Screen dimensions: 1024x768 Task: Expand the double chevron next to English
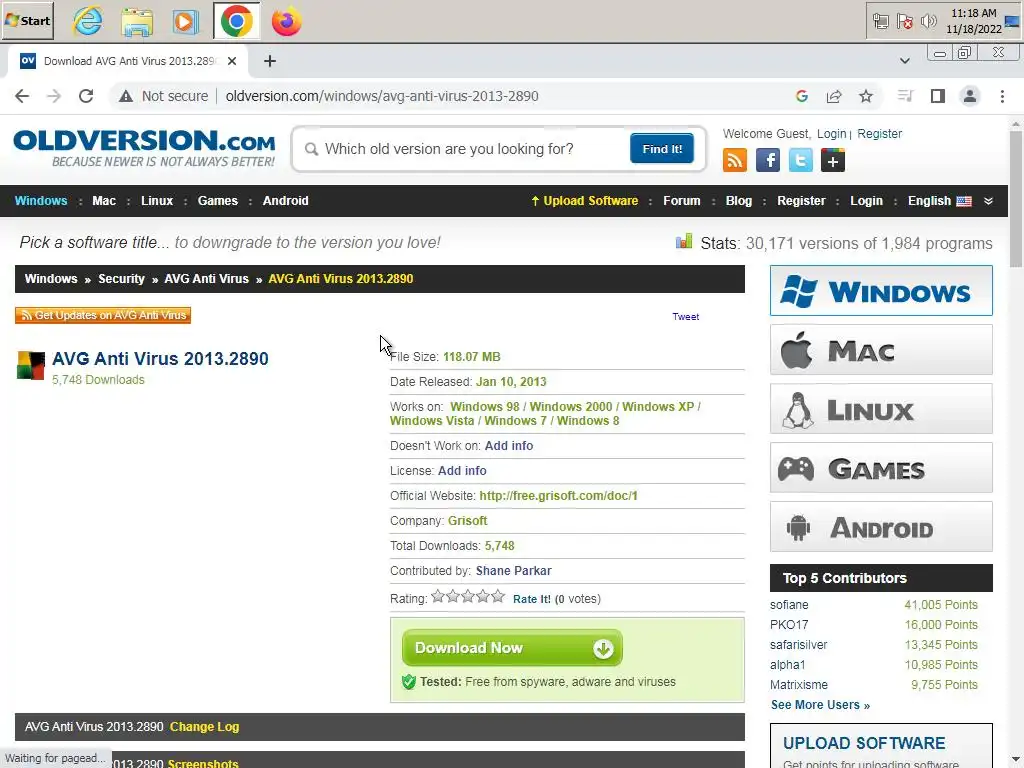[988, 201]
